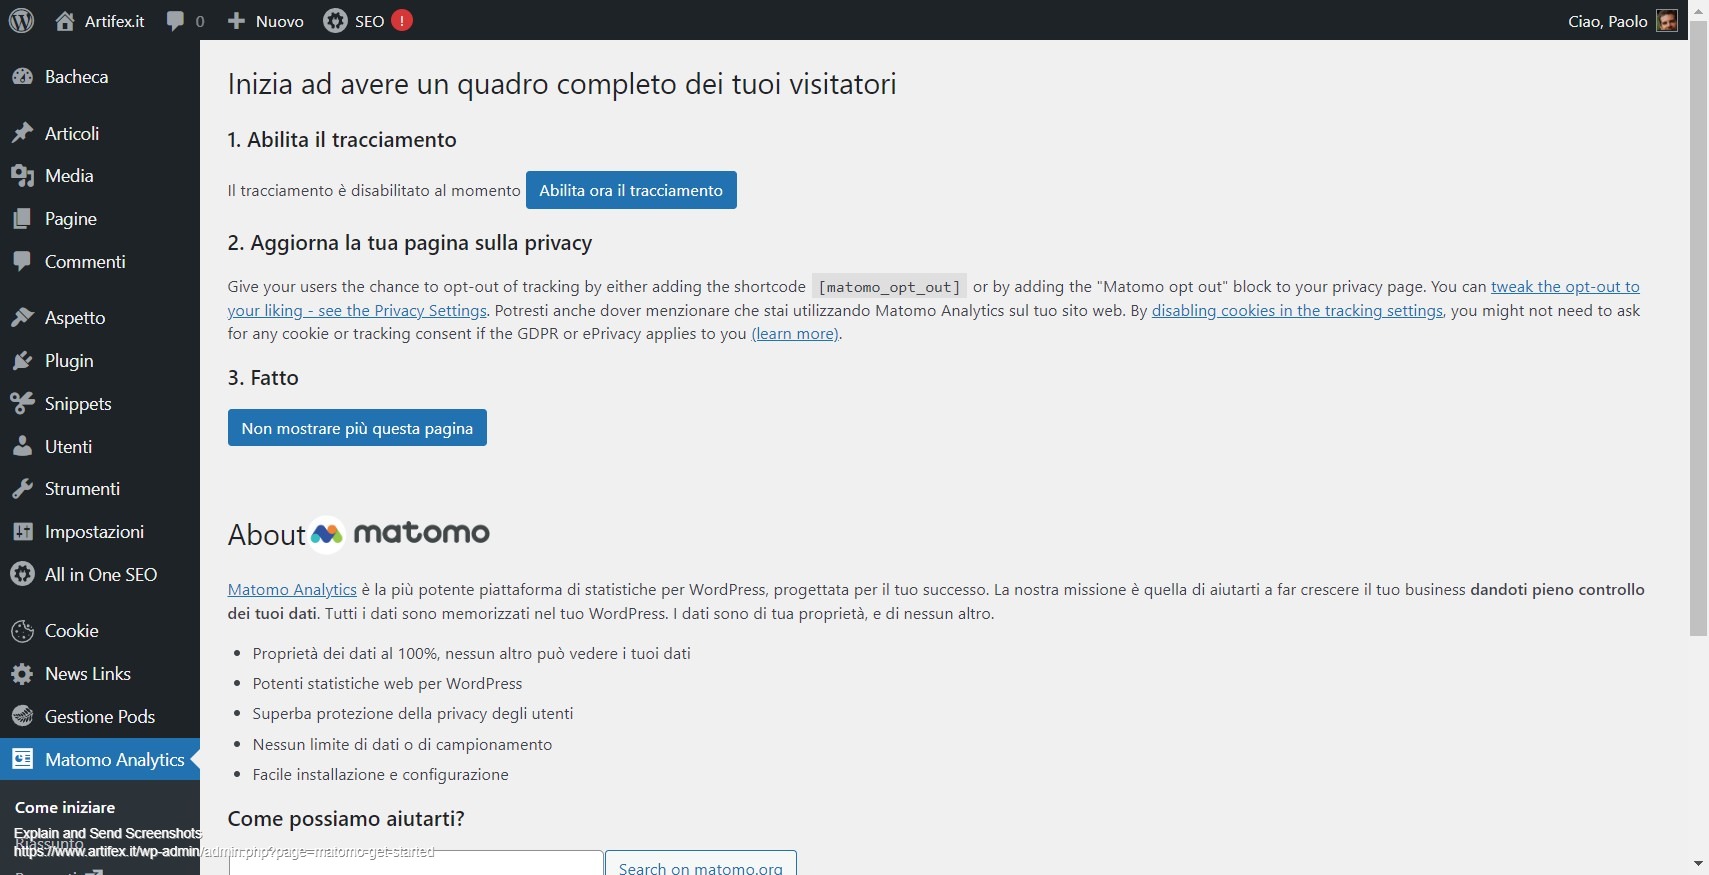This screenshot has height=875, width=1709.
Task: Click Search on matomo.org button
Action: tap(701, 866)
